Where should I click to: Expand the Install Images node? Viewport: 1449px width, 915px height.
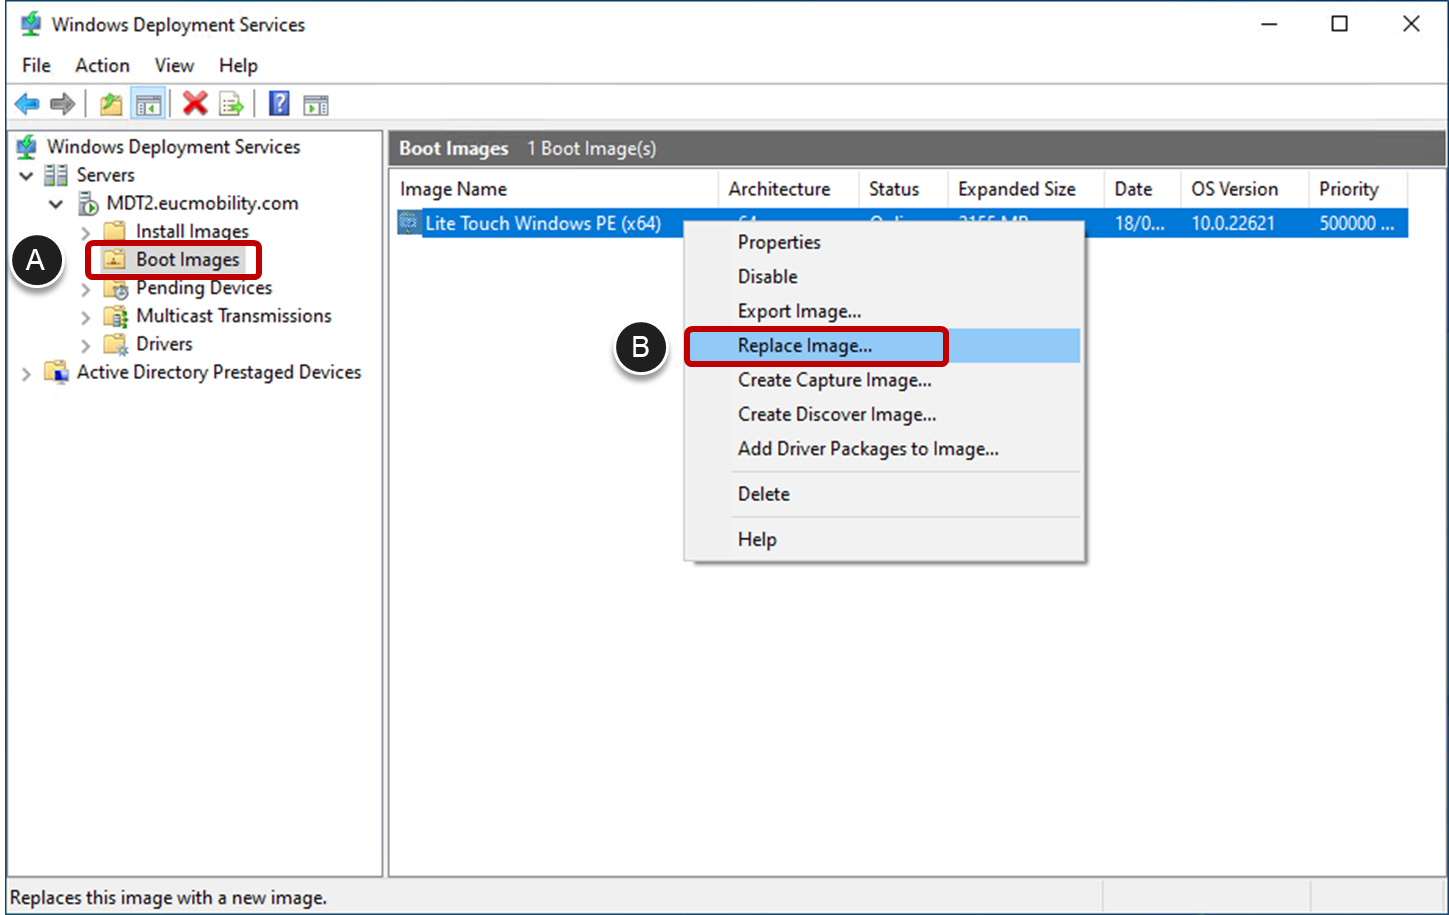pos(85,231)
